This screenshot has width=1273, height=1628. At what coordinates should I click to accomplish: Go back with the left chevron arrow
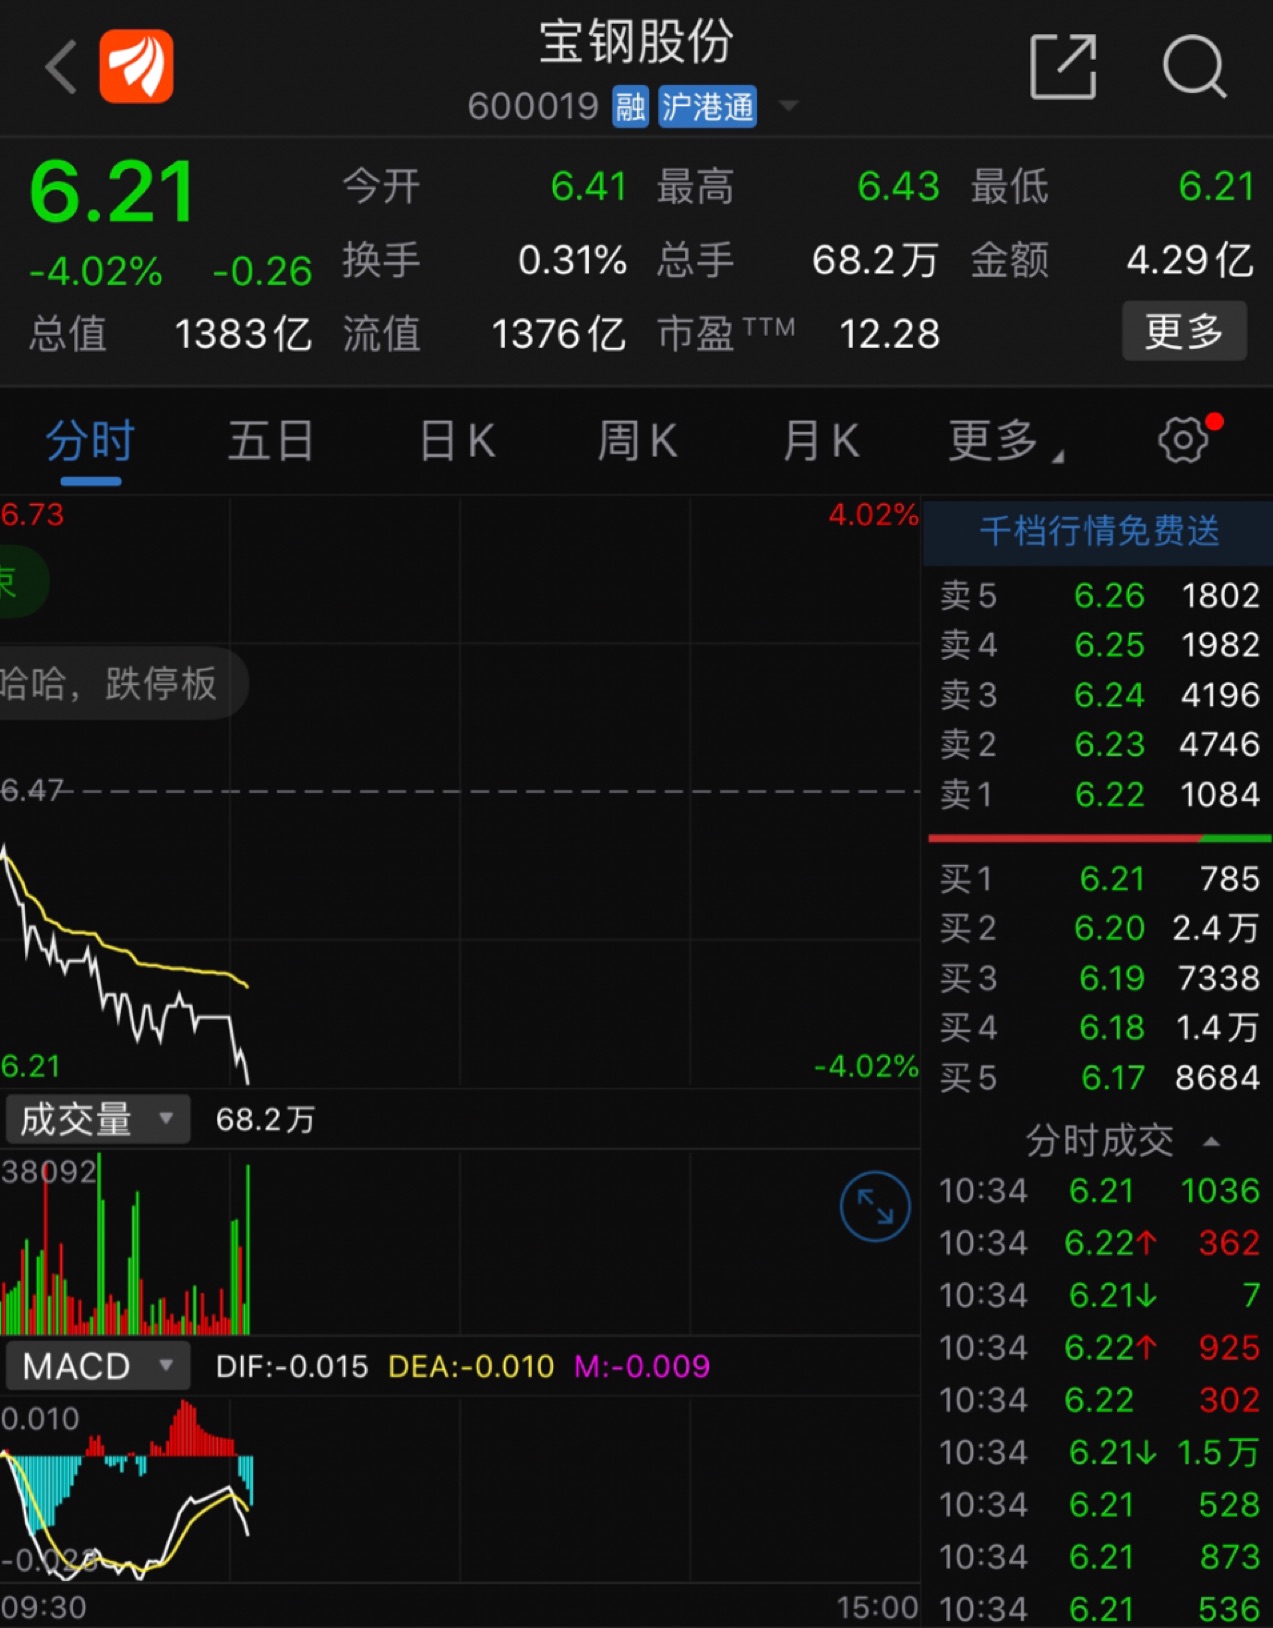[x=61, y=67]
